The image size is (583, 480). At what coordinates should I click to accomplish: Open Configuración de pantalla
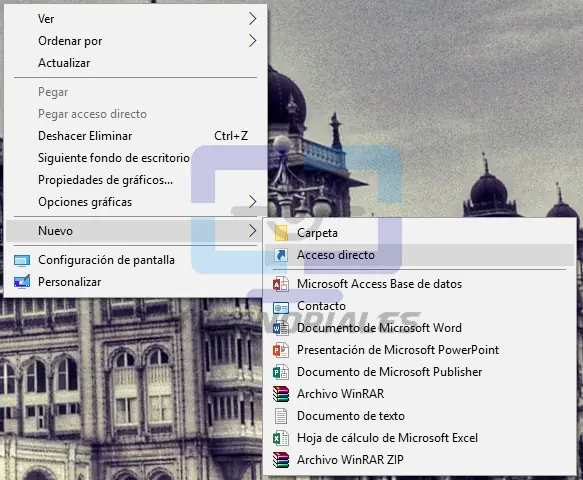pyautogui.click(x=135, y=260)
